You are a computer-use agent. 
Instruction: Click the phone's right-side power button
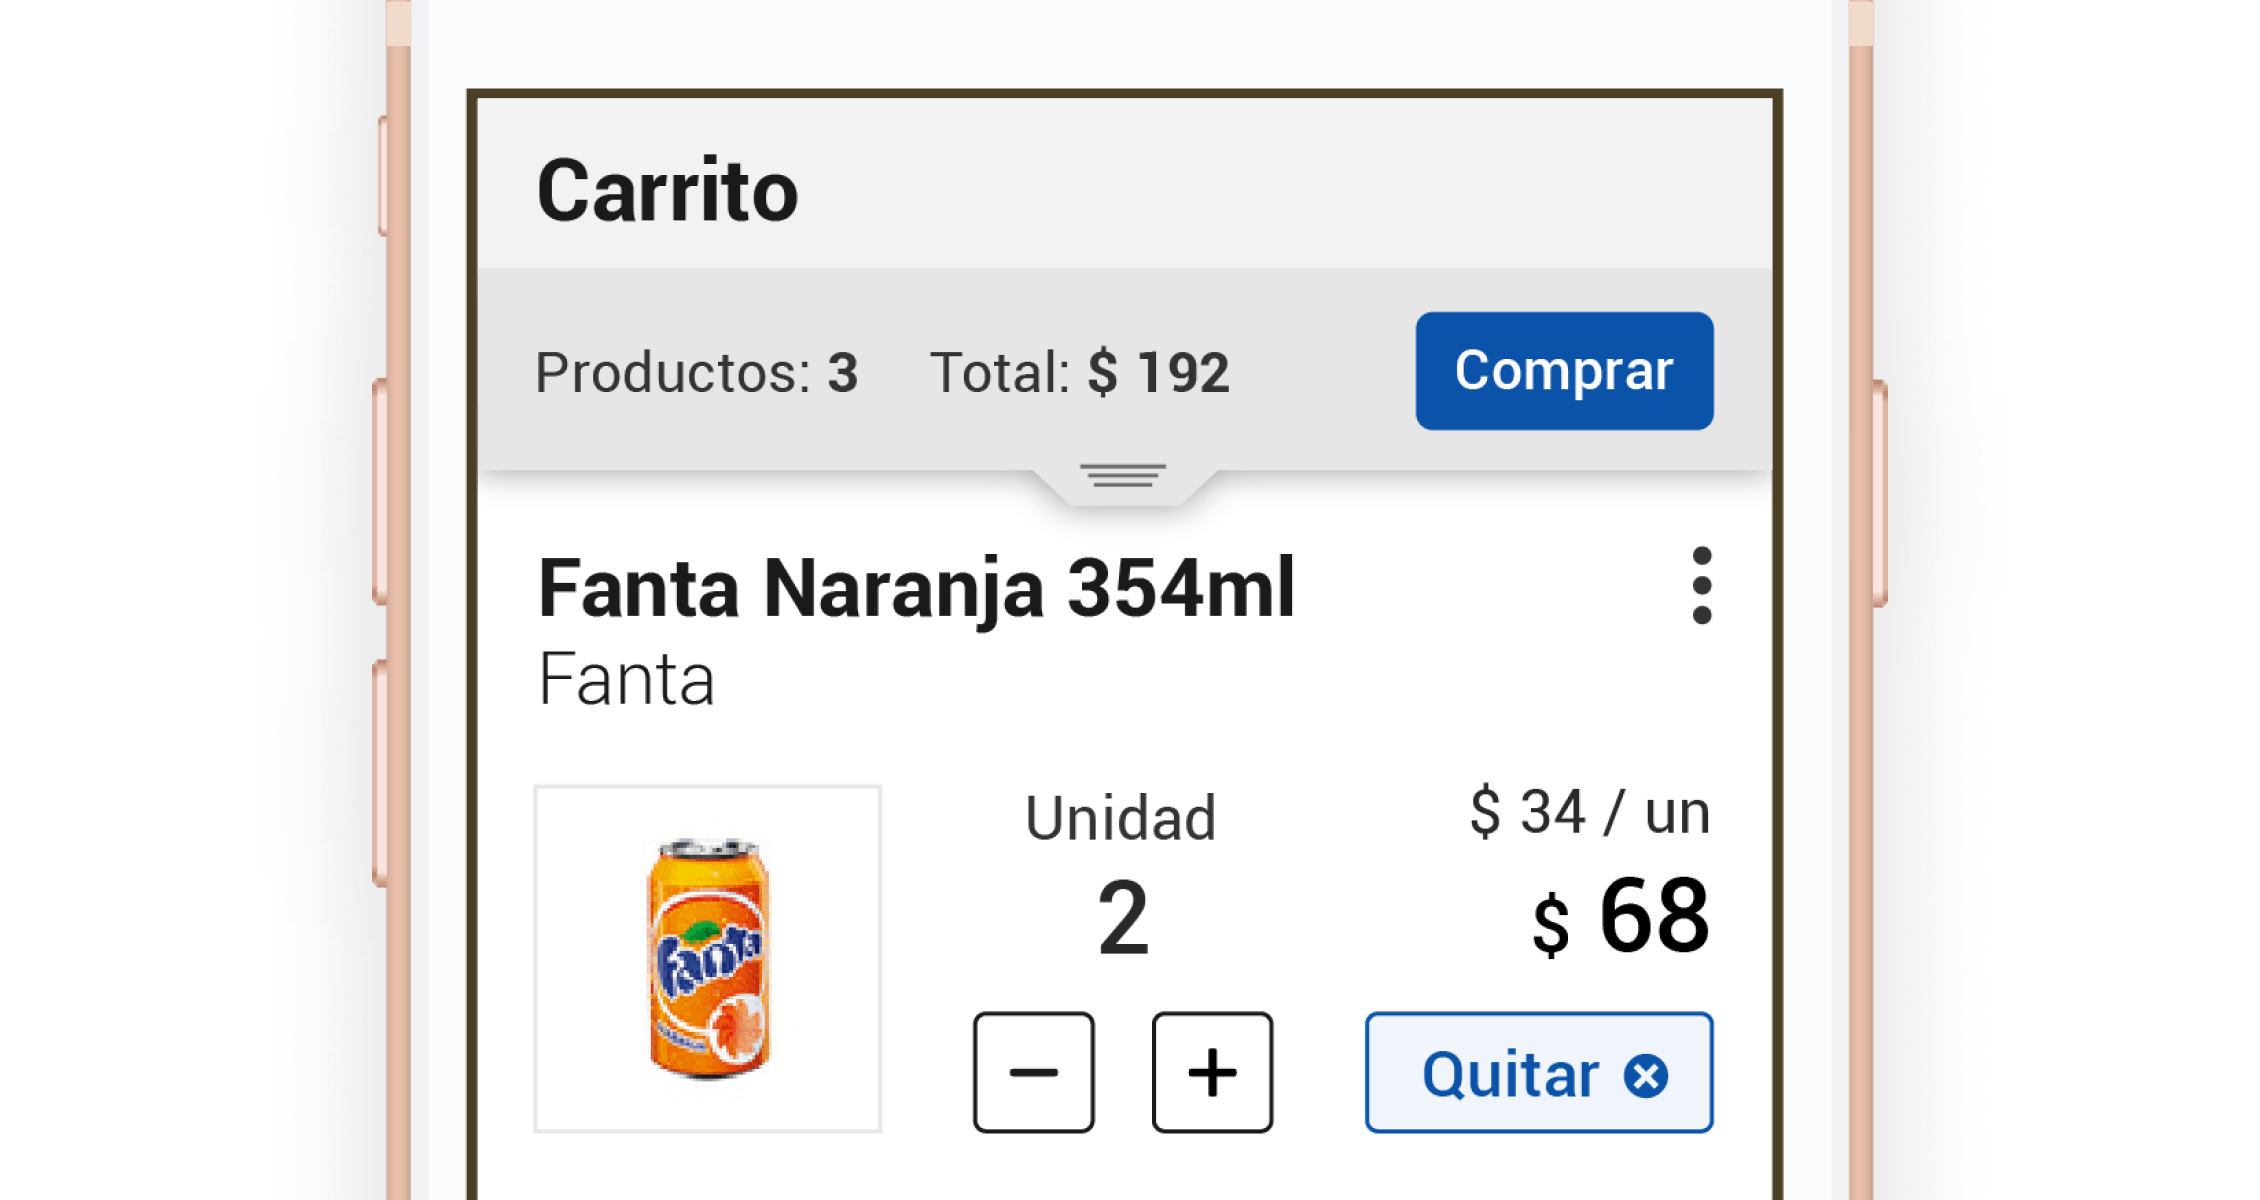pyautogui.click(x=1879, y=493)
